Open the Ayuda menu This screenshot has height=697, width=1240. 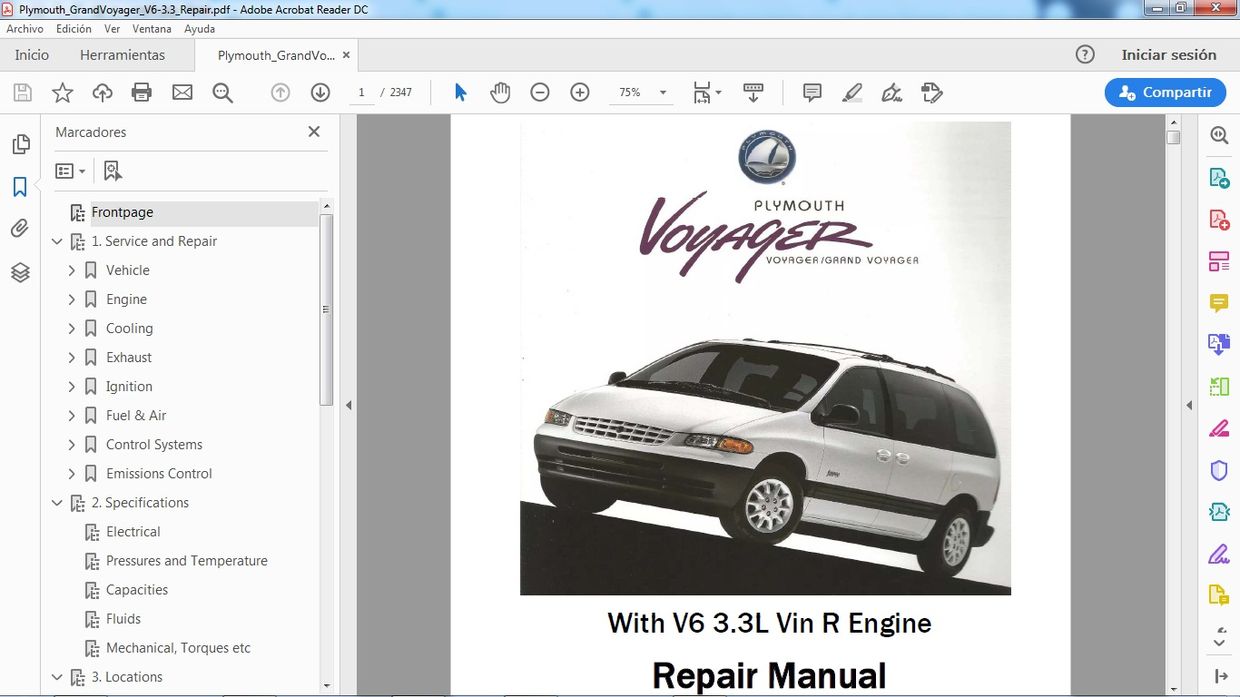tap(200, 29)
